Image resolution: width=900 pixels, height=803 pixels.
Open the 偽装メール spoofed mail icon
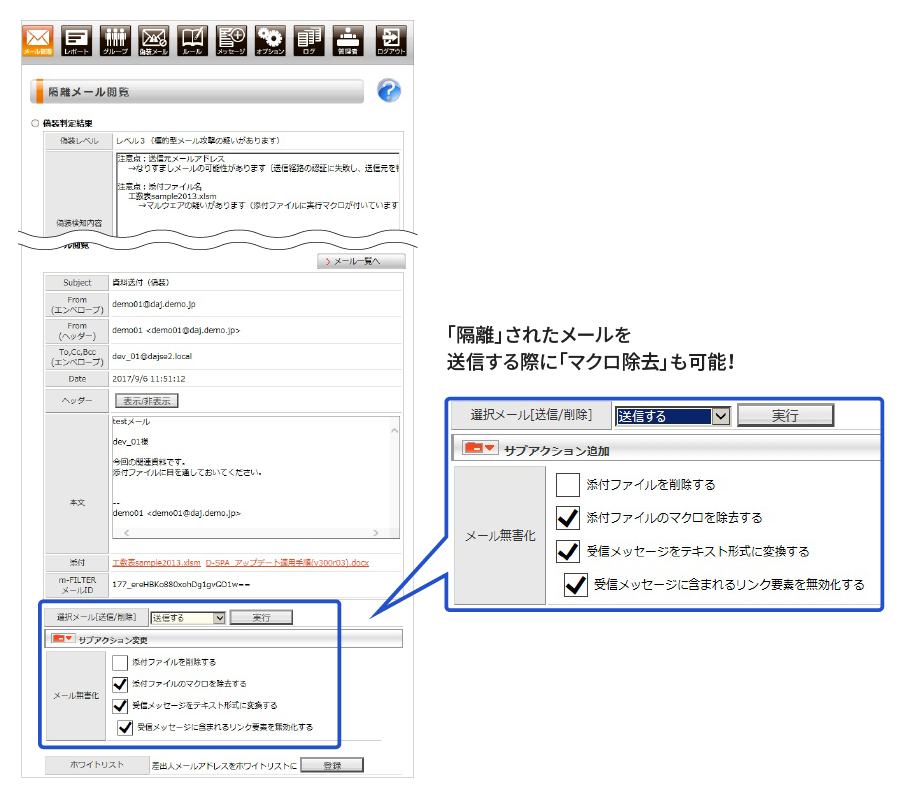tap(154, 39)
